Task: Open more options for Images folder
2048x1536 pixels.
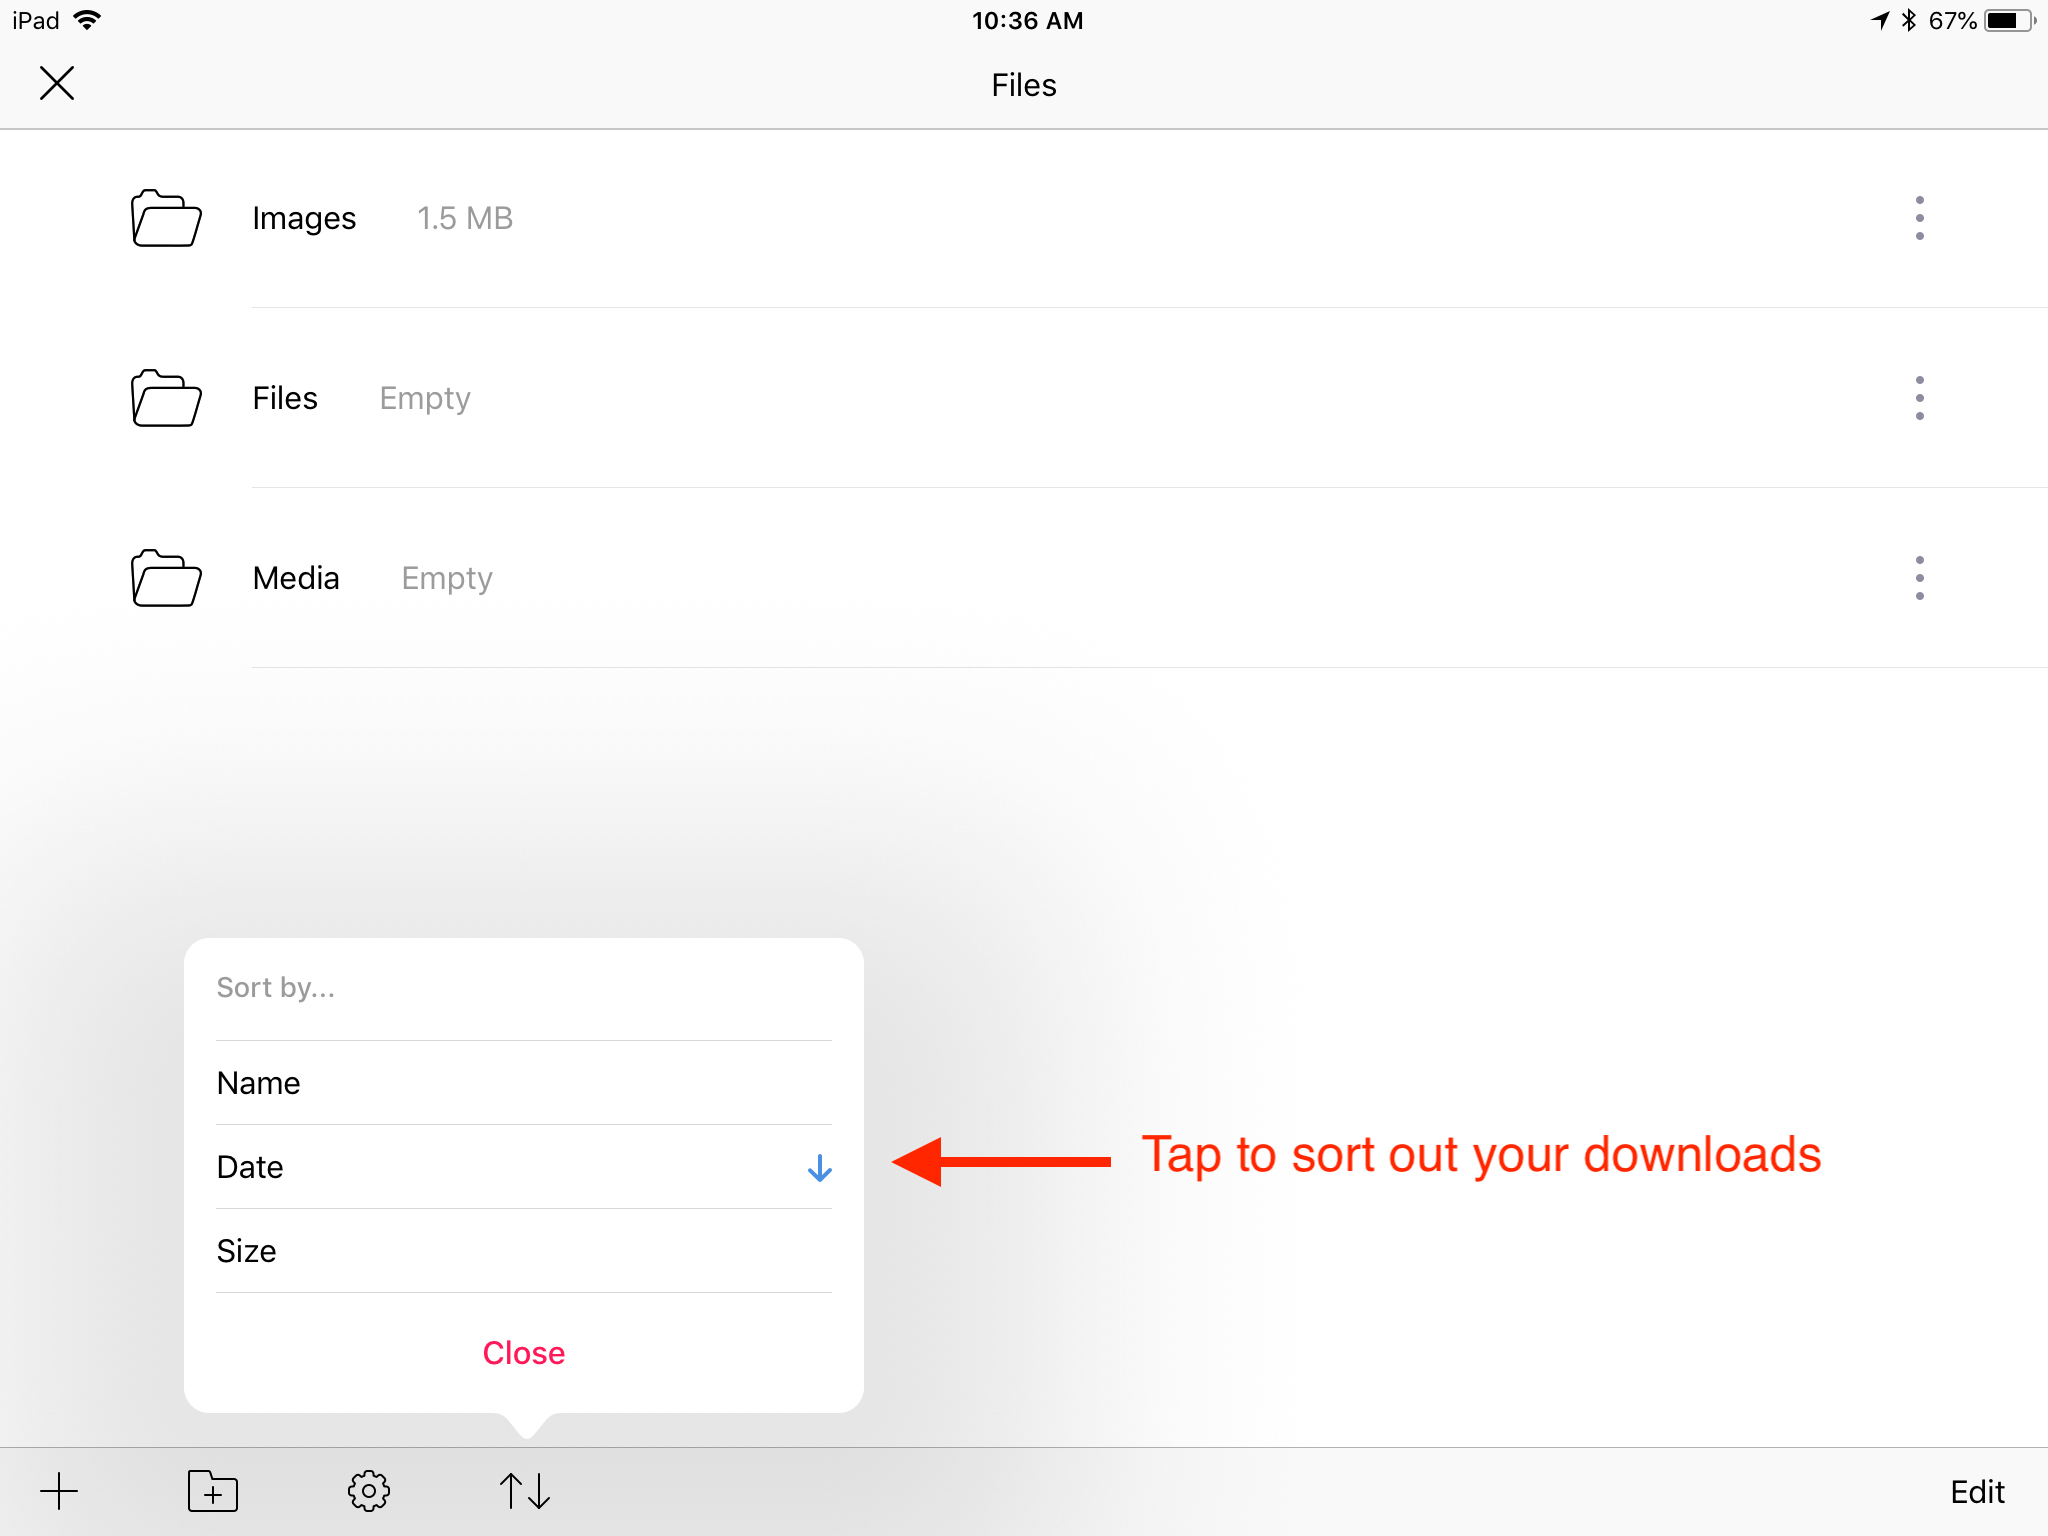Action: pyautogui.click(x=1919, y=218)
